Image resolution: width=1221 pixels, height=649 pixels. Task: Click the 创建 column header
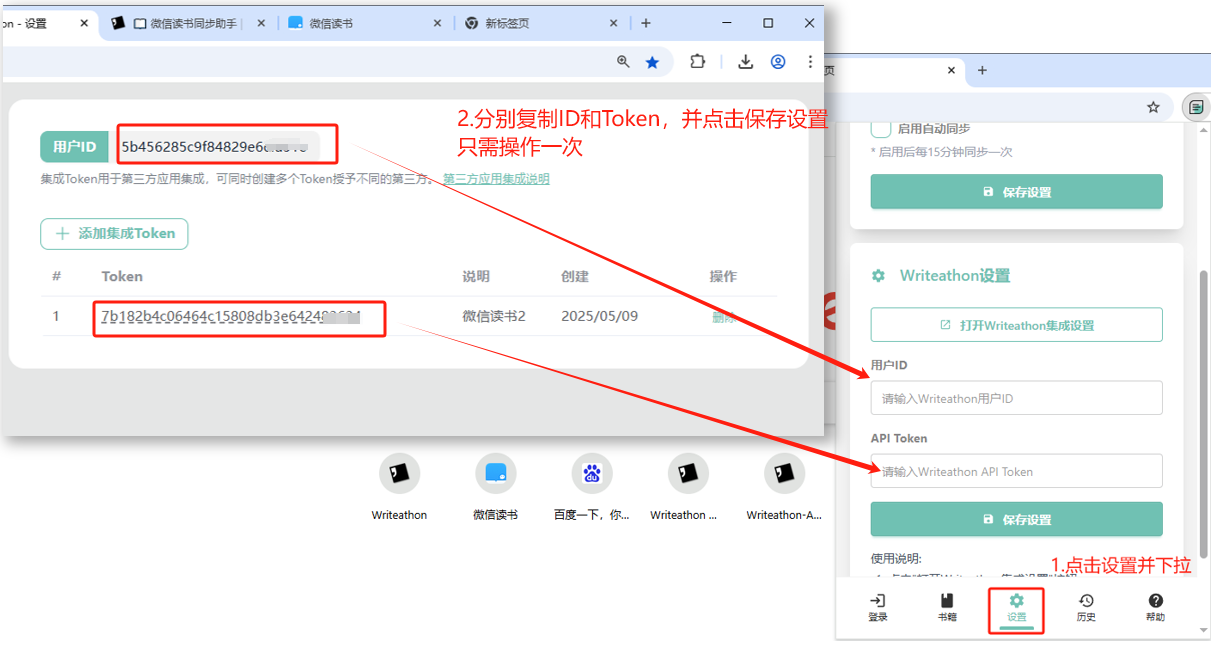575,276
